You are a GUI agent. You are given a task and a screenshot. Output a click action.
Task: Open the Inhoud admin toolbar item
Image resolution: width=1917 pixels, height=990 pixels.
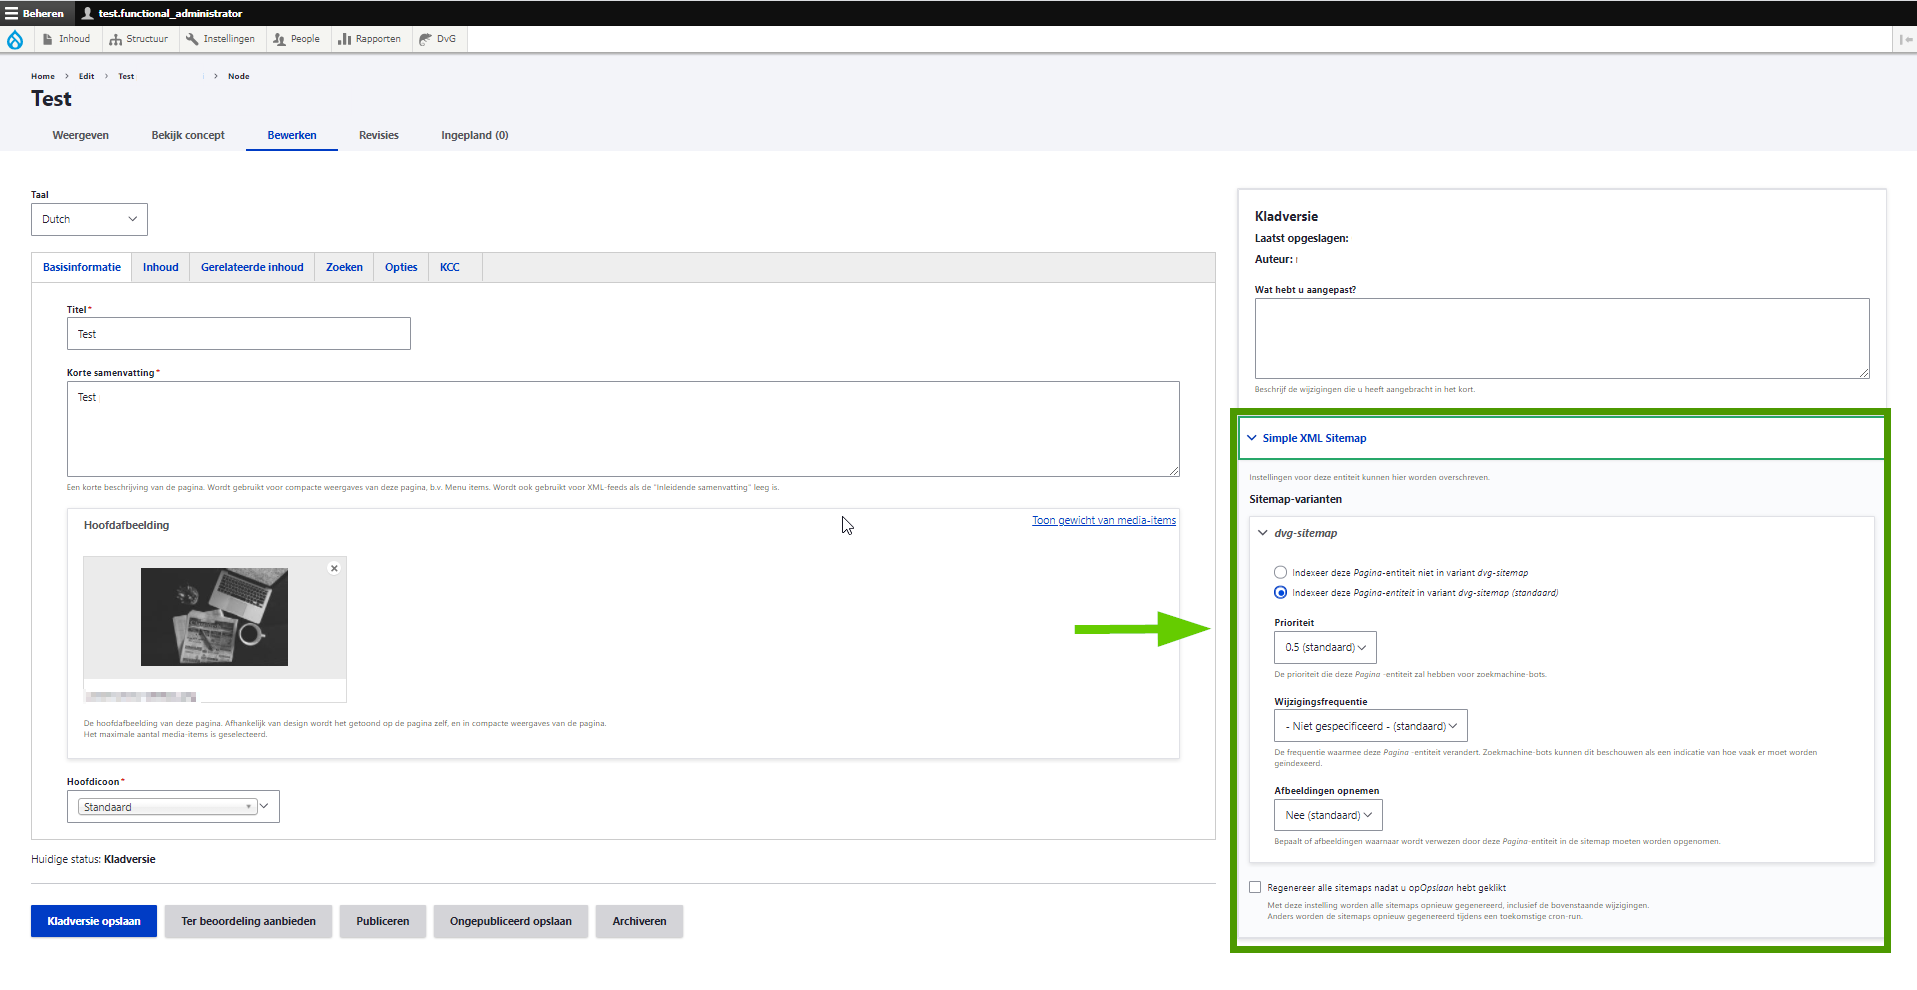tap(66, 39)
